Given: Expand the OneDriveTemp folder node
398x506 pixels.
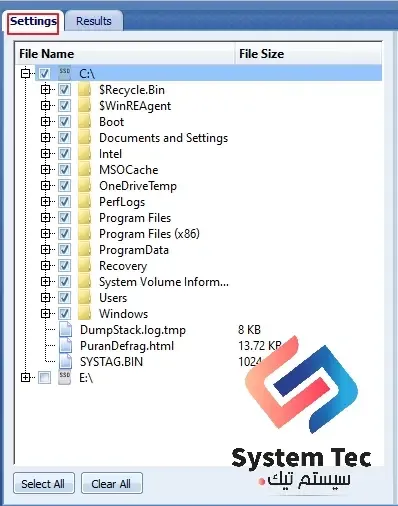Looking at the screenshot, I should tap(45, 185).
